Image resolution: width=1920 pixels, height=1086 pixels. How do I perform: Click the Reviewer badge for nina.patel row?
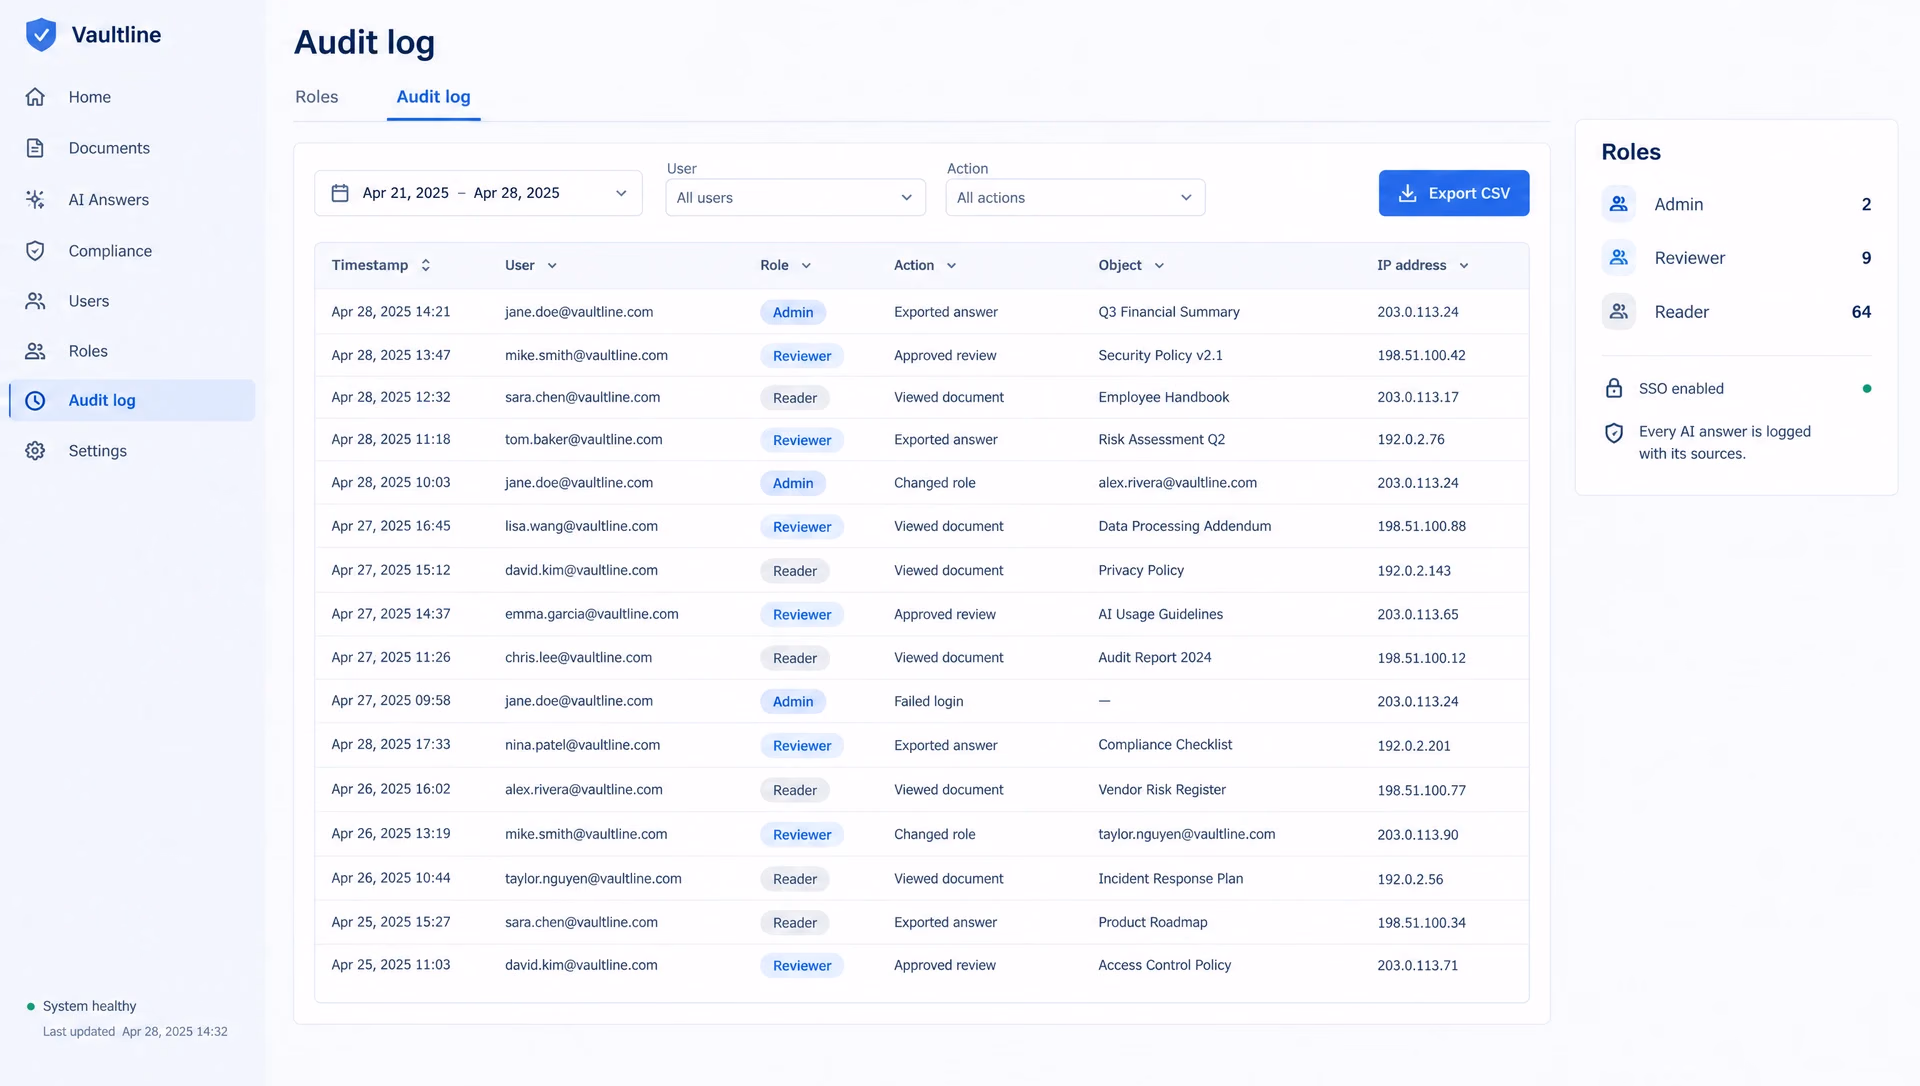[x=802, y=745]
